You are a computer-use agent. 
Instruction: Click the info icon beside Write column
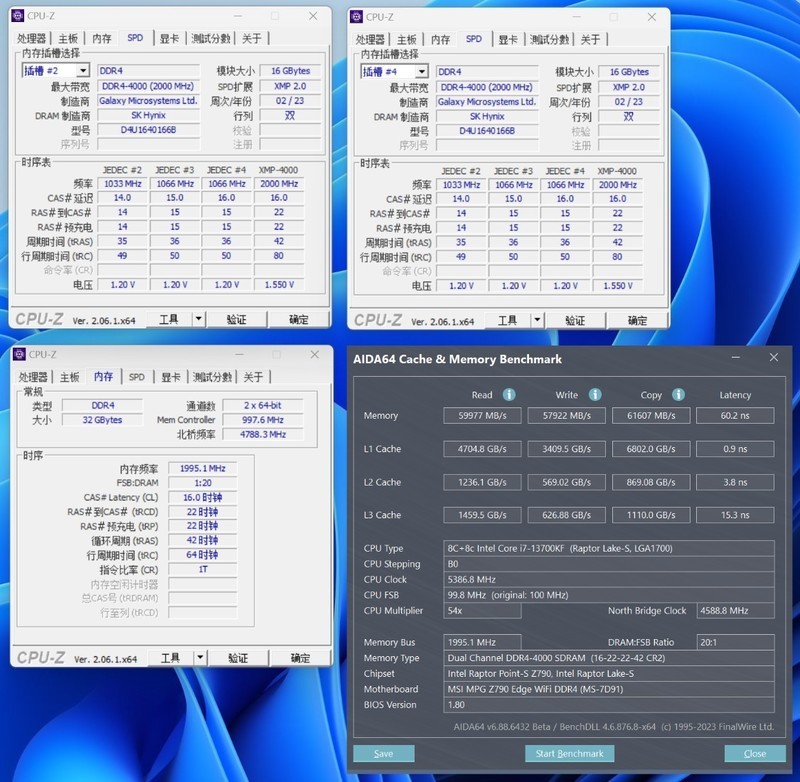click(595, 395)
